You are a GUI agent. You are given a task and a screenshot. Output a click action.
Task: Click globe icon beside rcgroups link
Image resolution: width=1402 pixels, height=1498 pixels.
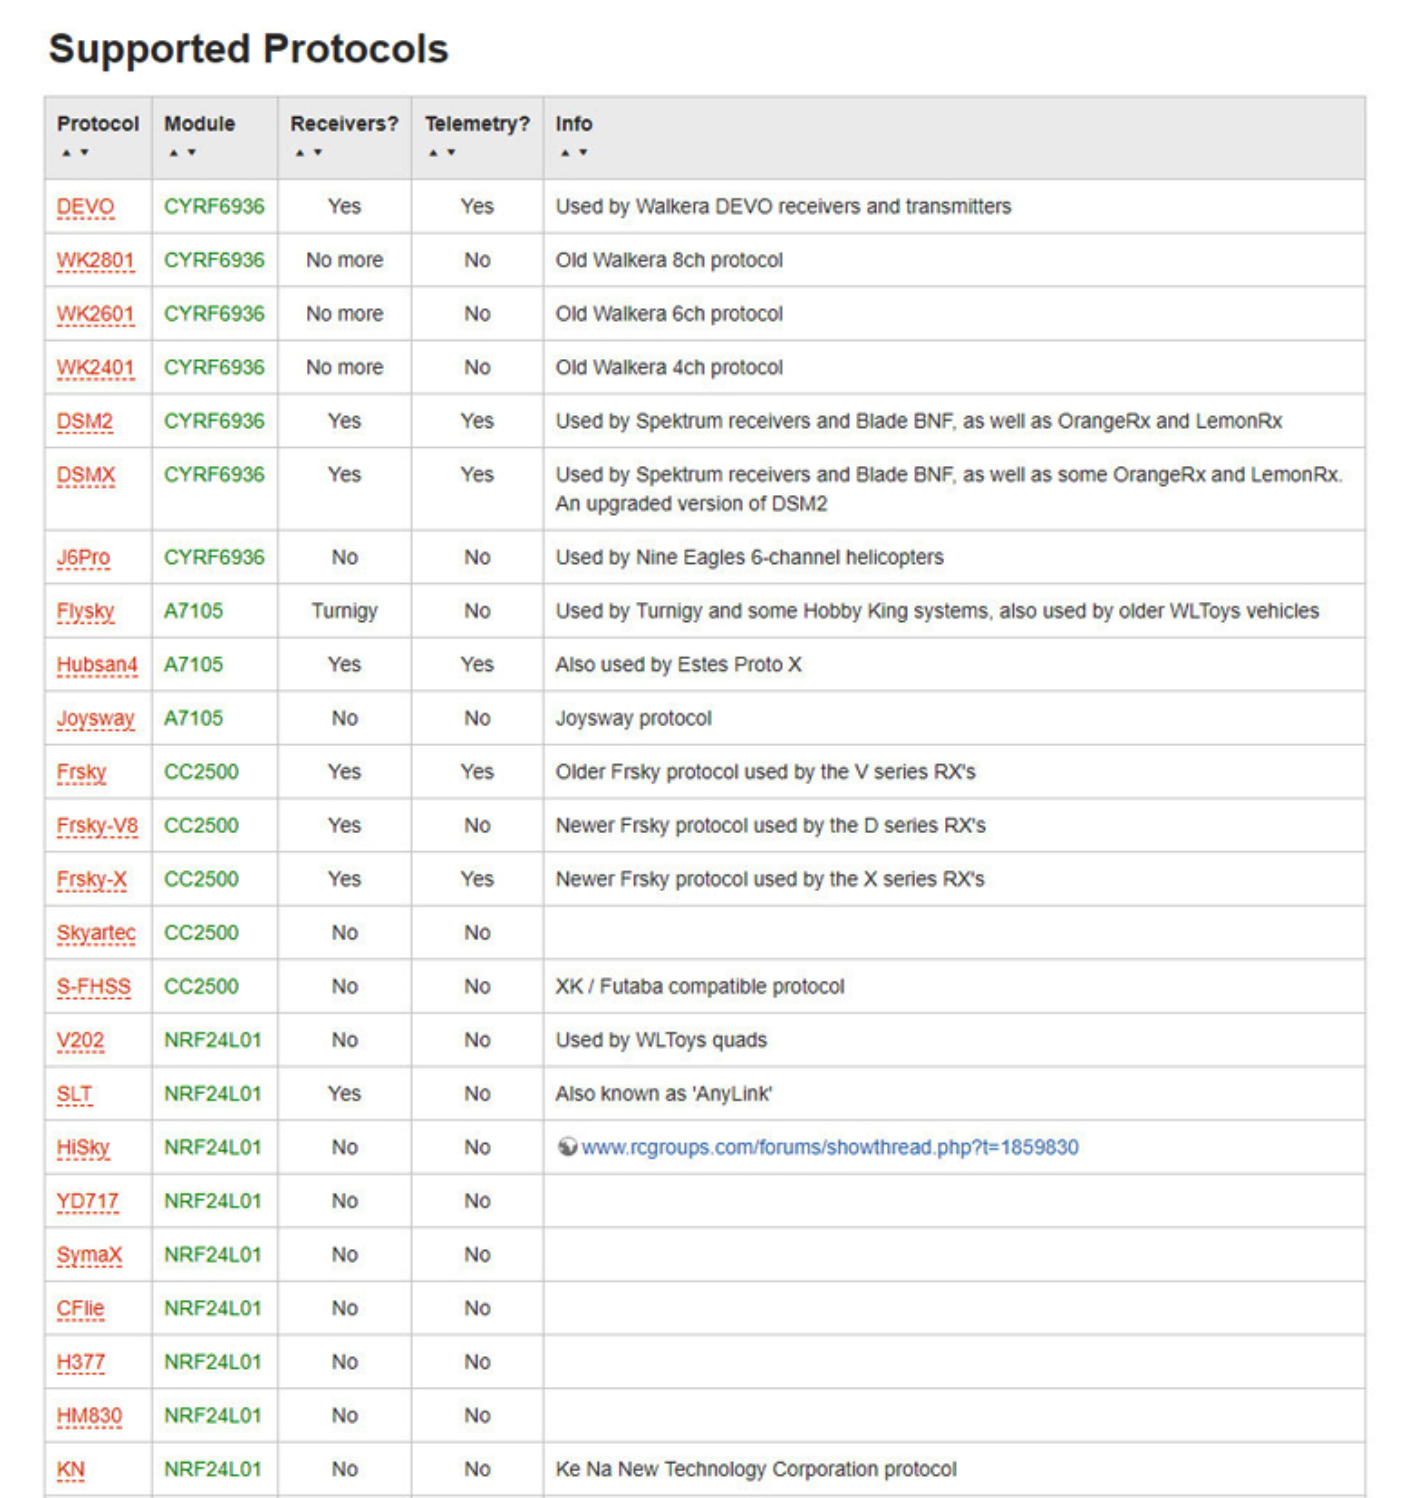[x=567, y=1147]
